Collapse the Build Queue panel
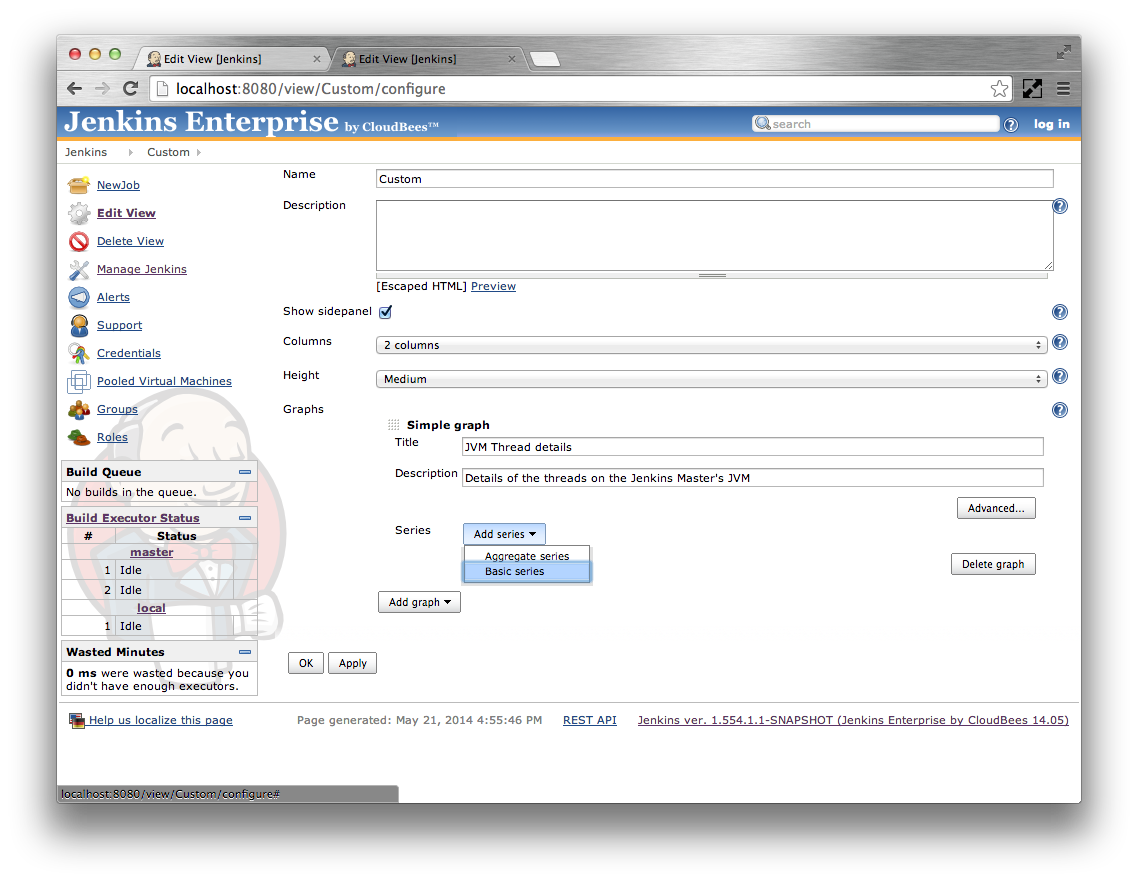Screen dimensions: 1138x882 click(x=245, y=472)
